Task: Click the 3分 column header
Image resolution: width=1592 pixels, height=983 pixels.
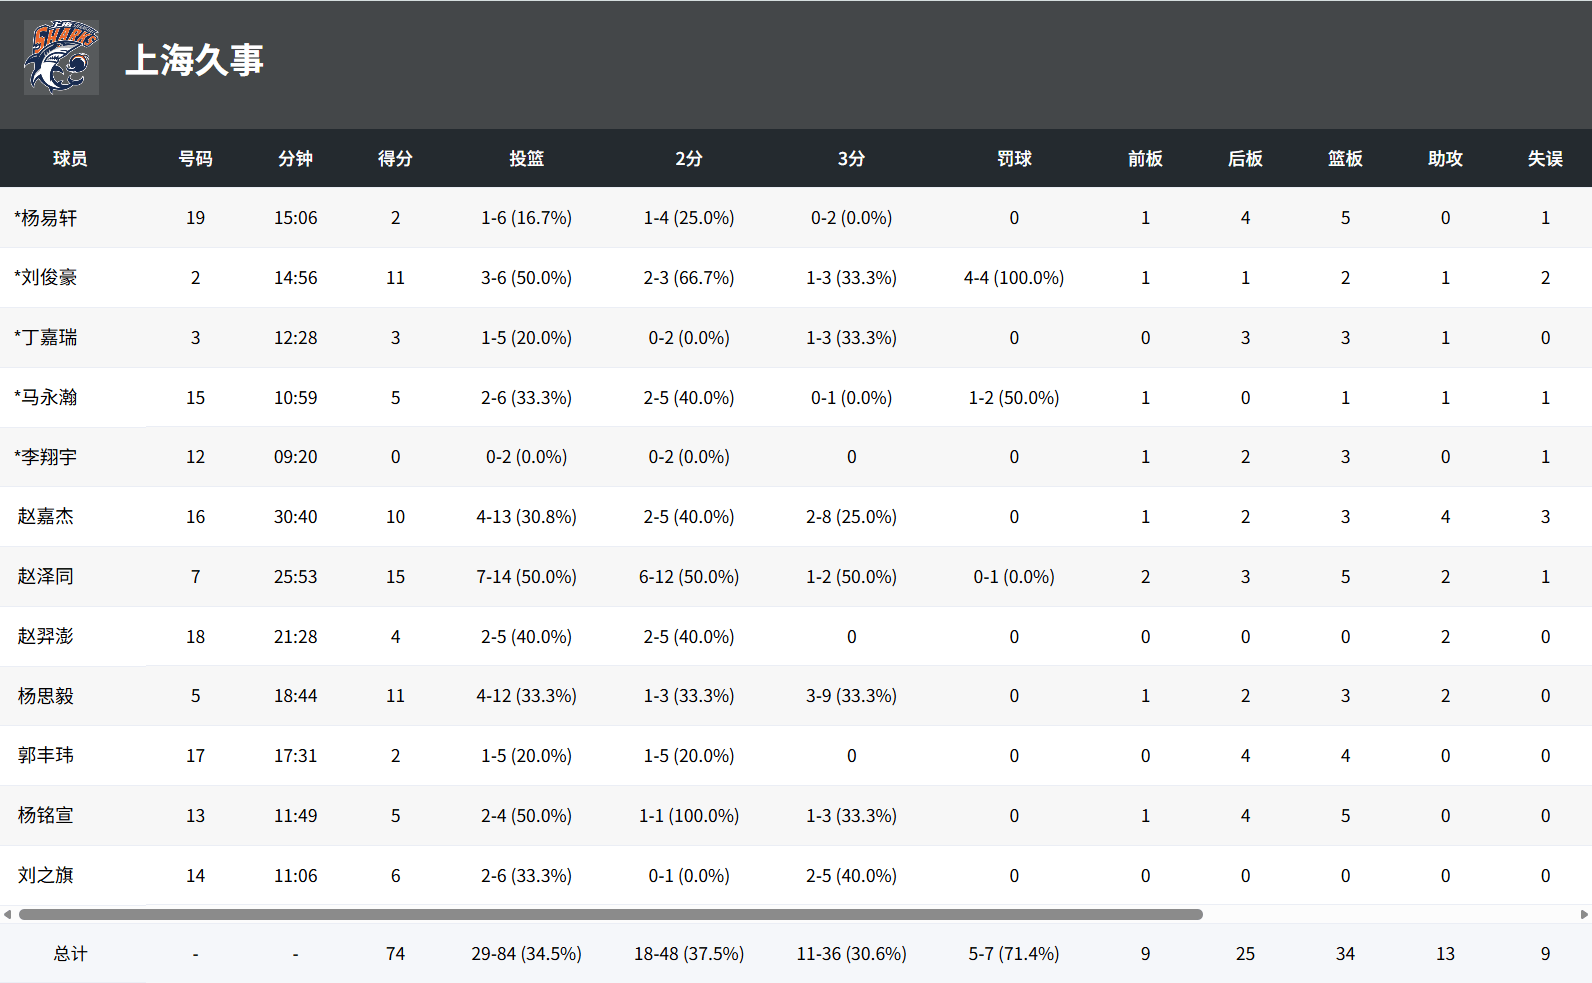Action: (851, 159)
